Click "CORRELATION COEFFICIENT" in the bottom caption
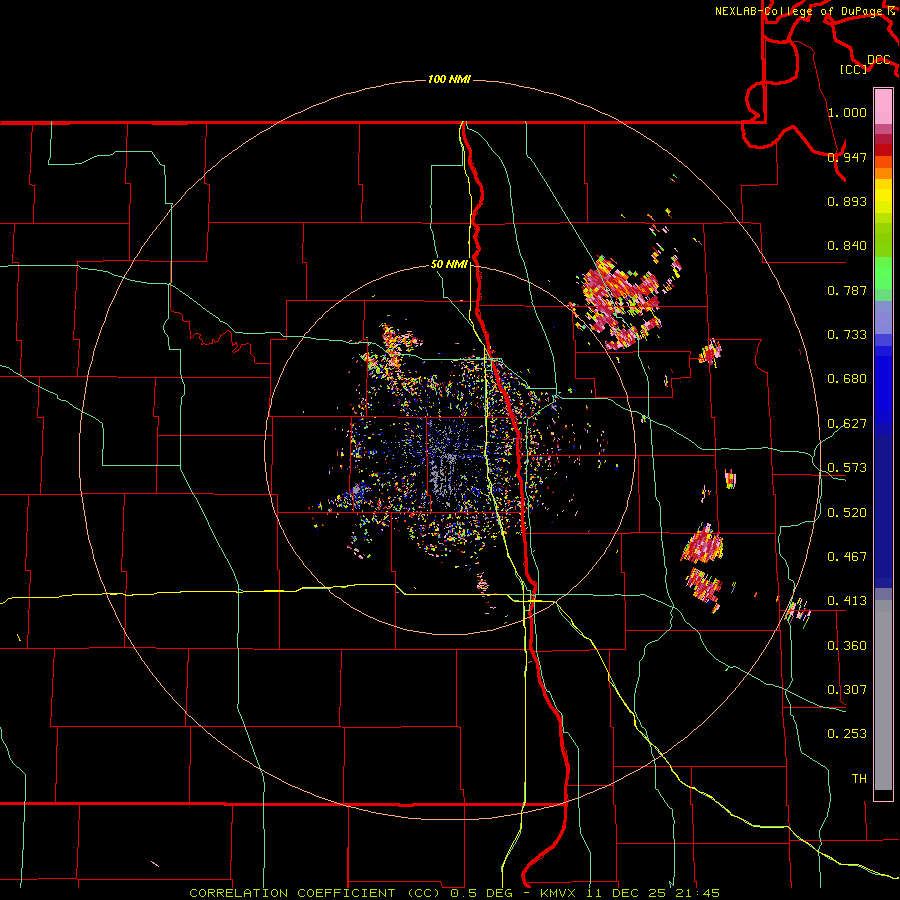Screen dimensions: 900x900 tap(292, 893)
